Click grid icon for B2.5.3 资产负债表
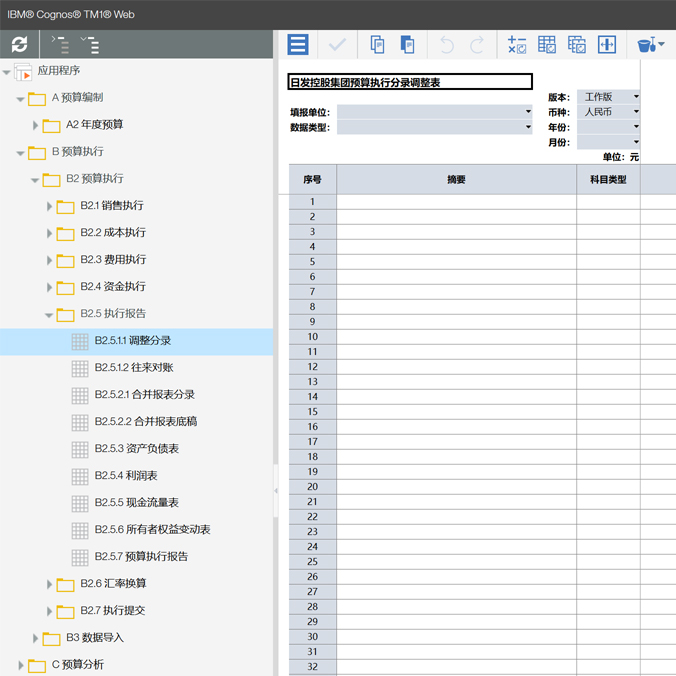Viewport: 676px width, 676px height. tap(80, 450)
